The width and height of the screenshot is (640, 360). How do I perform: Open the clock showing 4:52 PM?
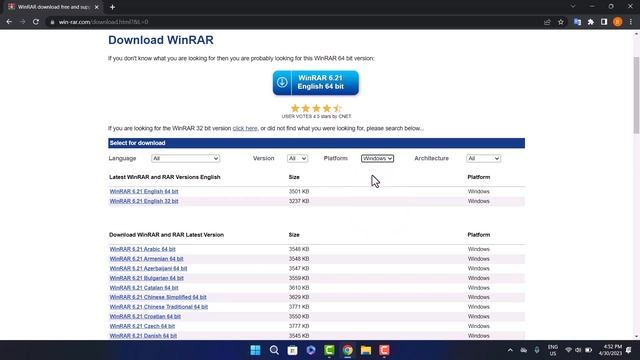[610, 350]
